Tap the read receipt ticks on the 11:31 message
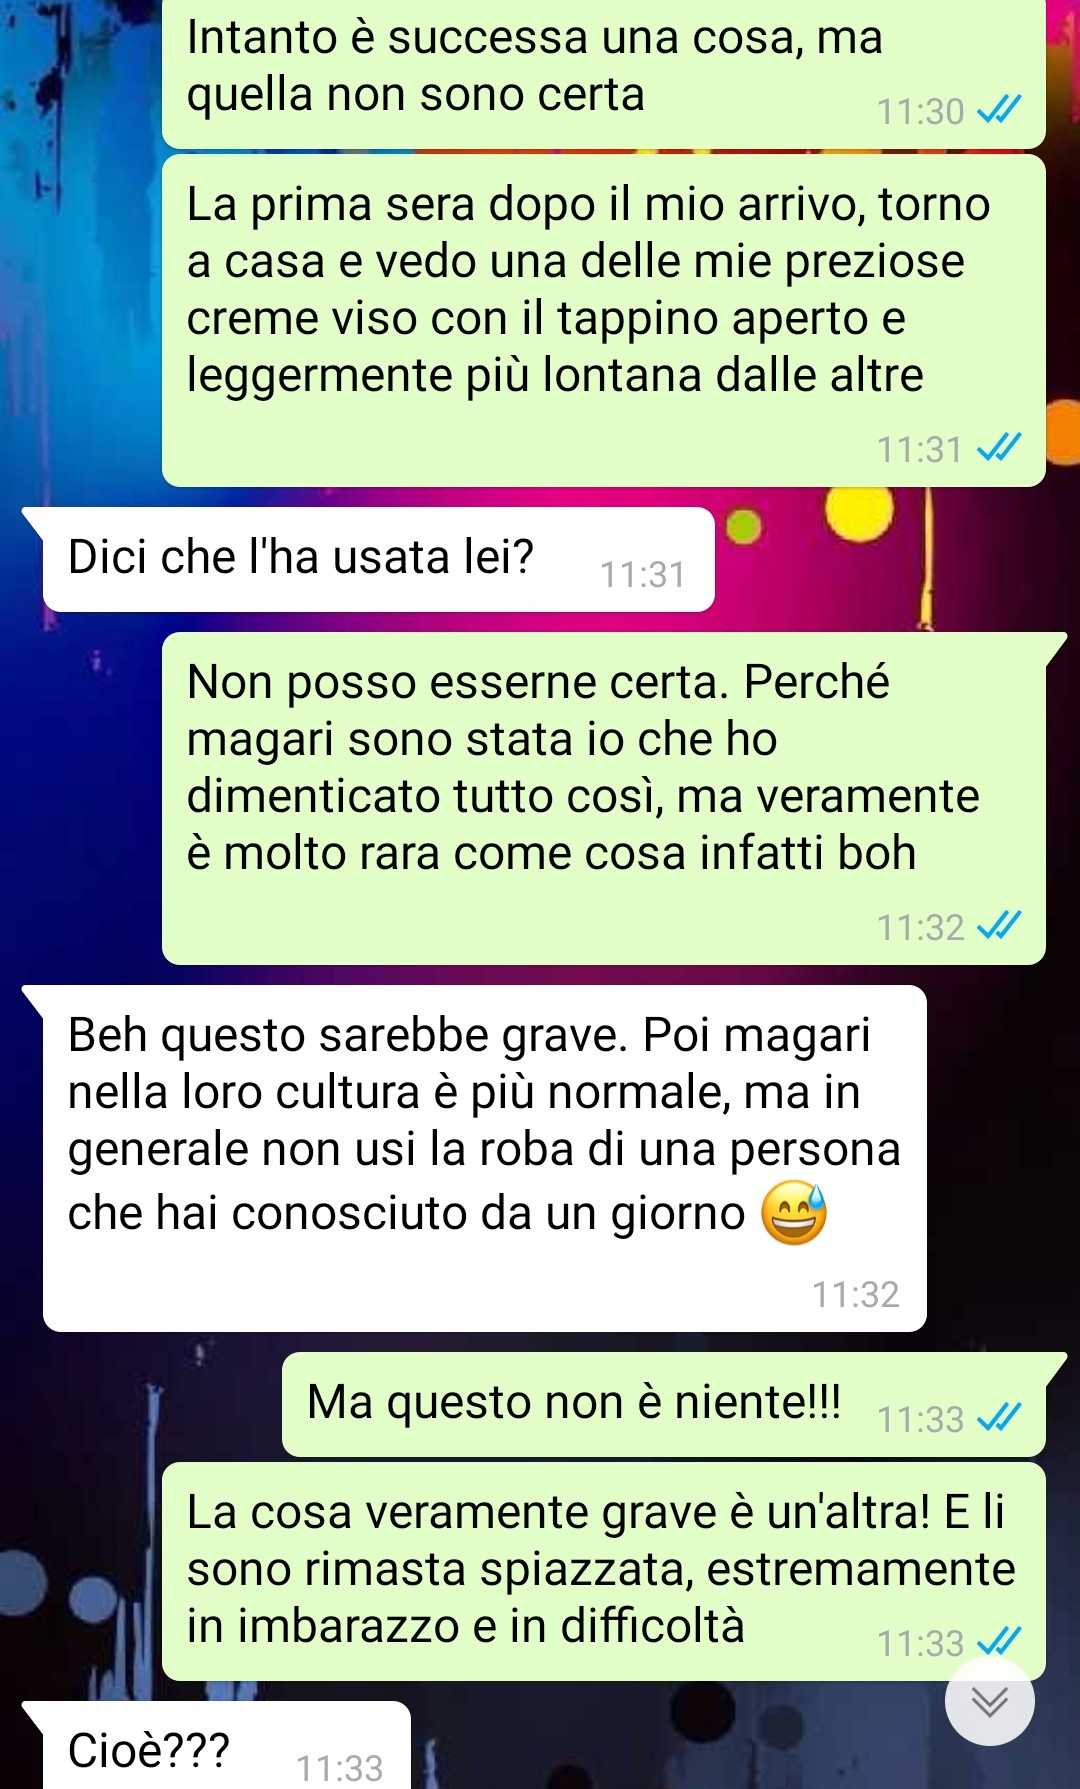Viewport: 1080px width, 1789px height. (x=998, y=447)
